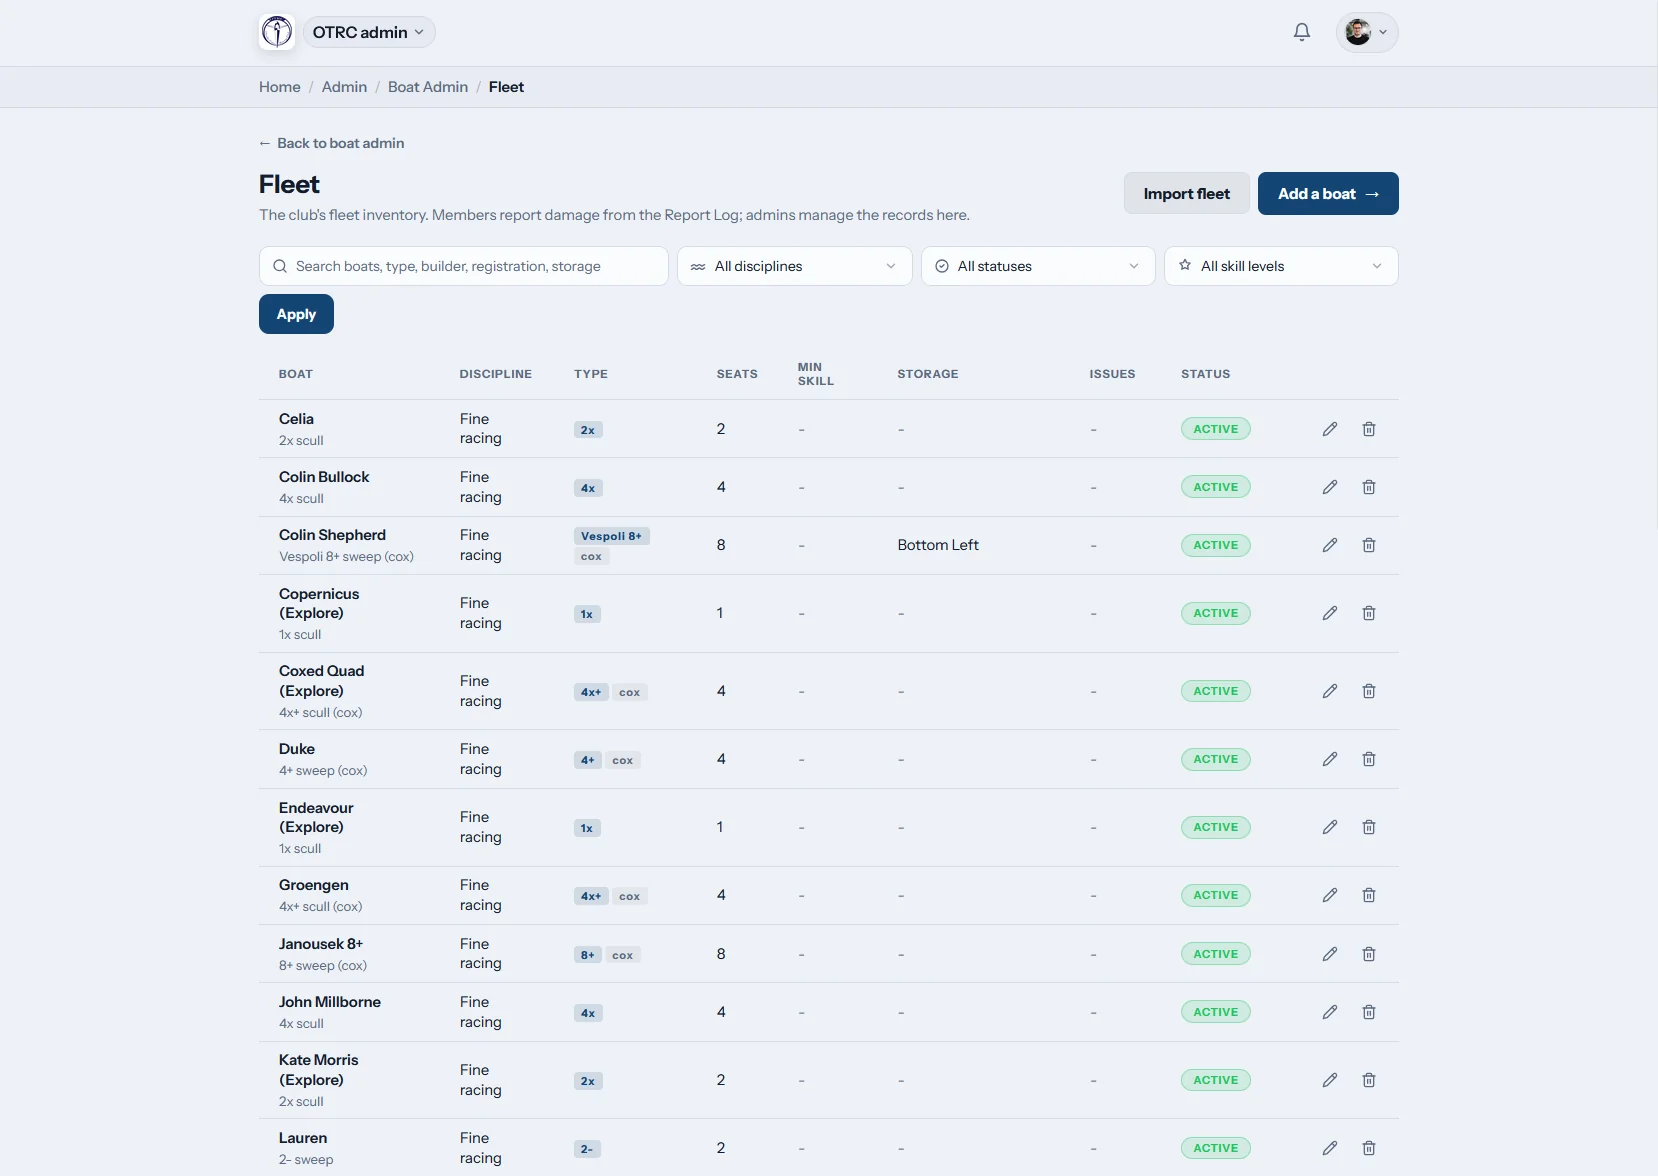The width and height of the screenshot is (1658, 1176).
Task: Click the 4x type tag for Colin Bullock
Action: (588, 488)
